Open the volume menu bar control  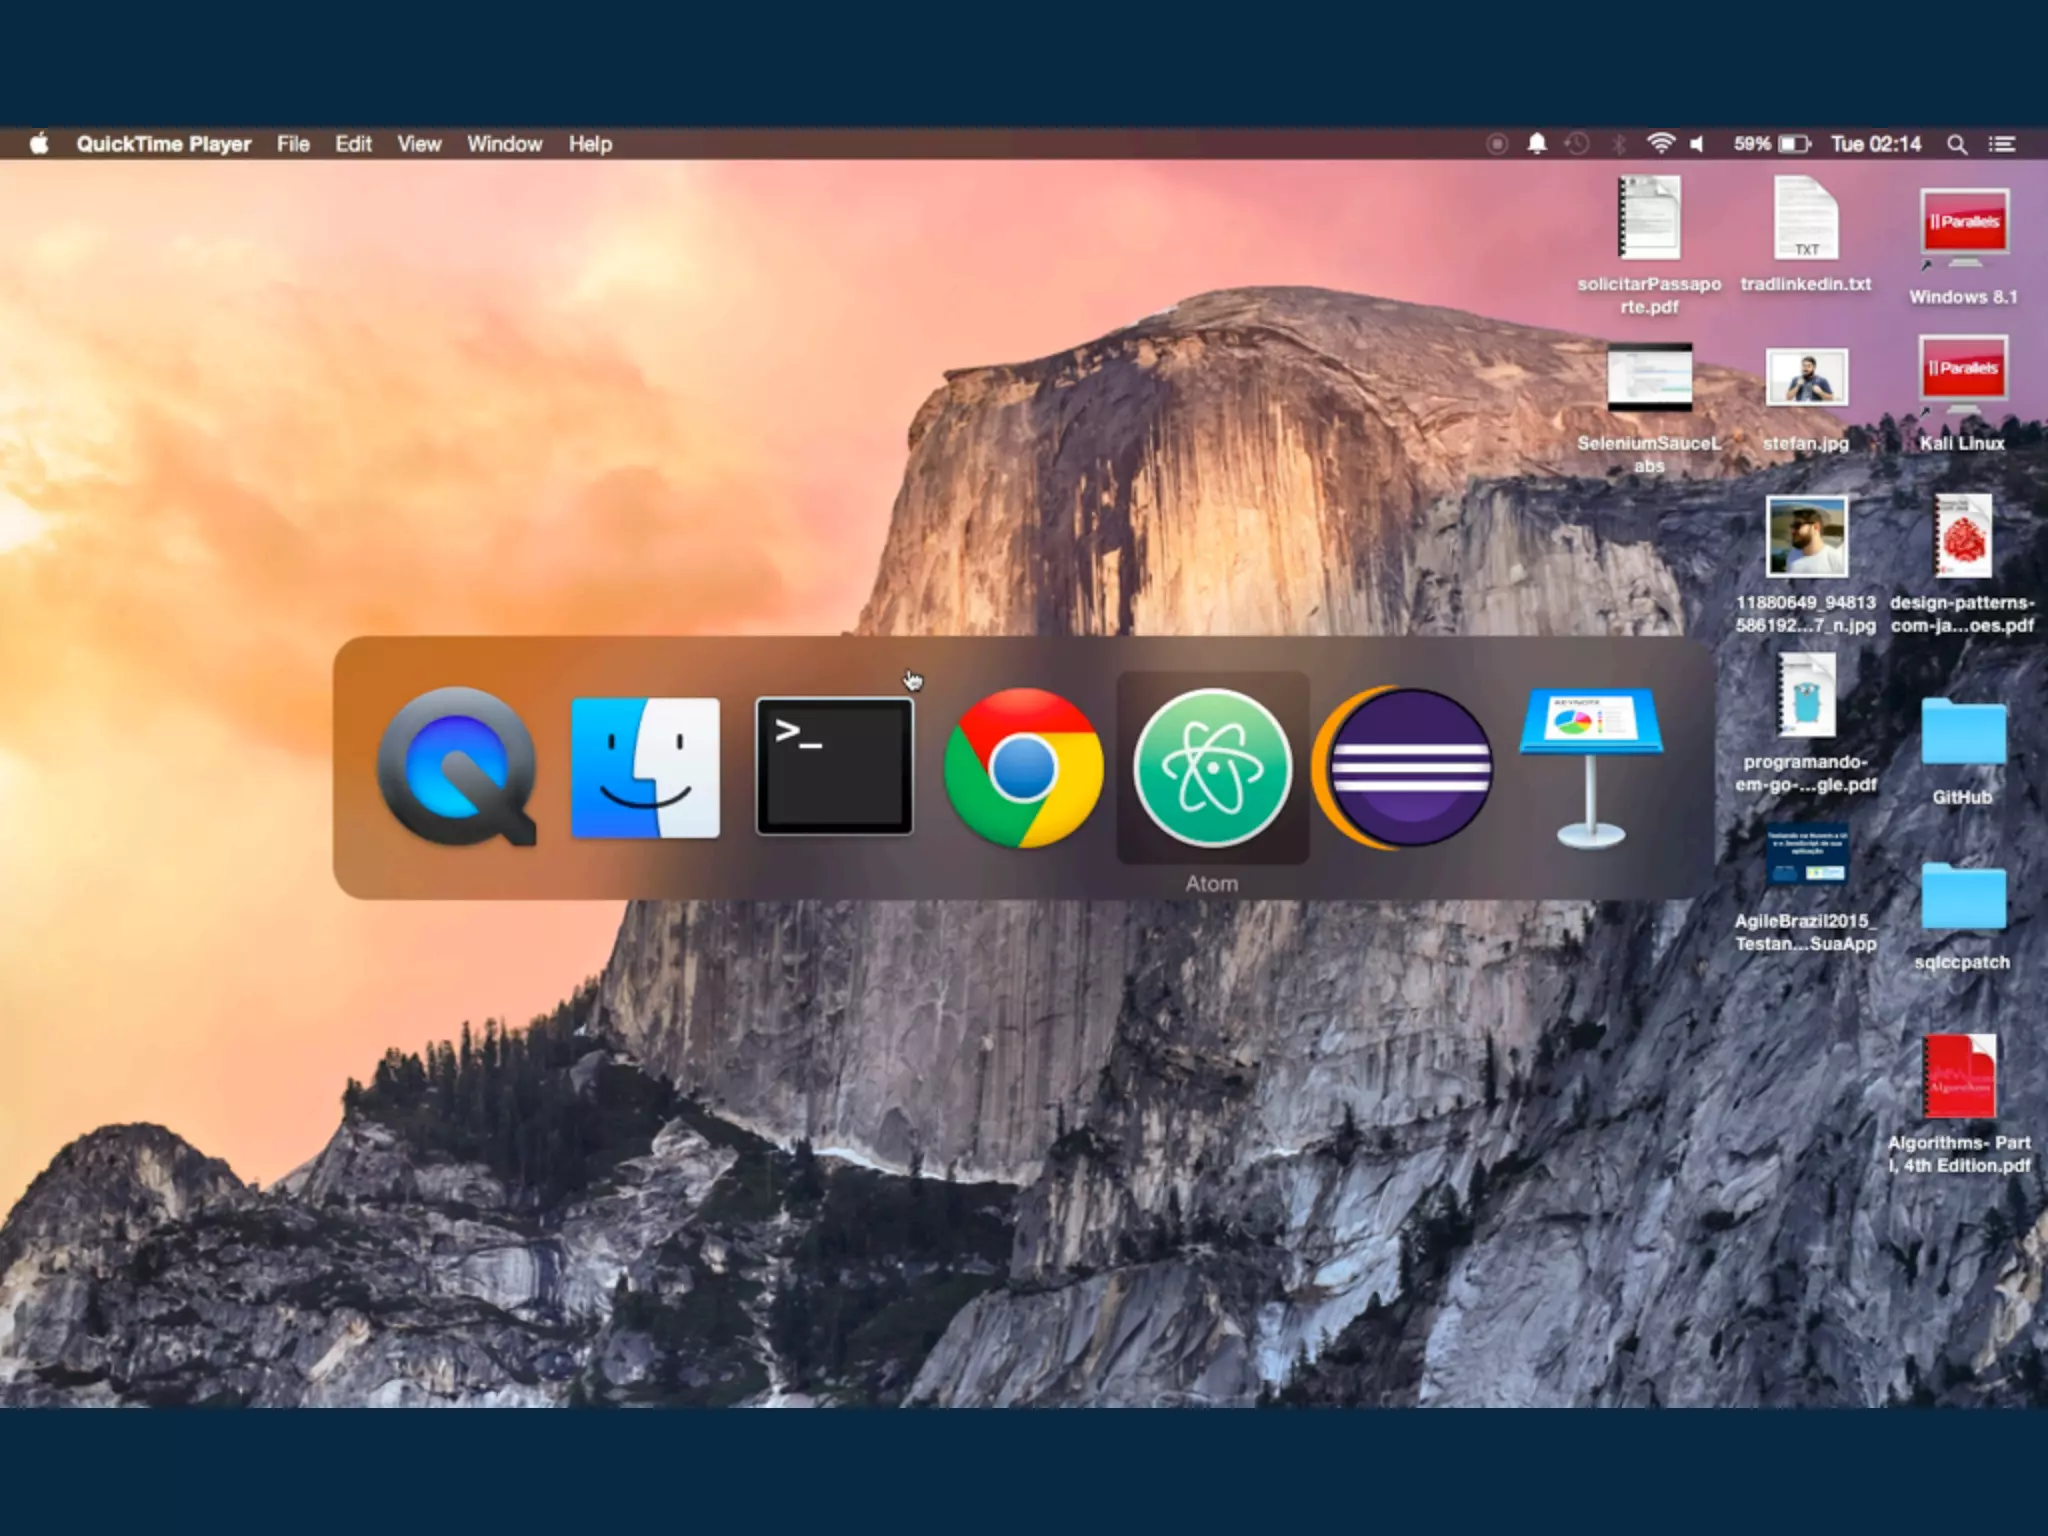[x=1697, y=144]
